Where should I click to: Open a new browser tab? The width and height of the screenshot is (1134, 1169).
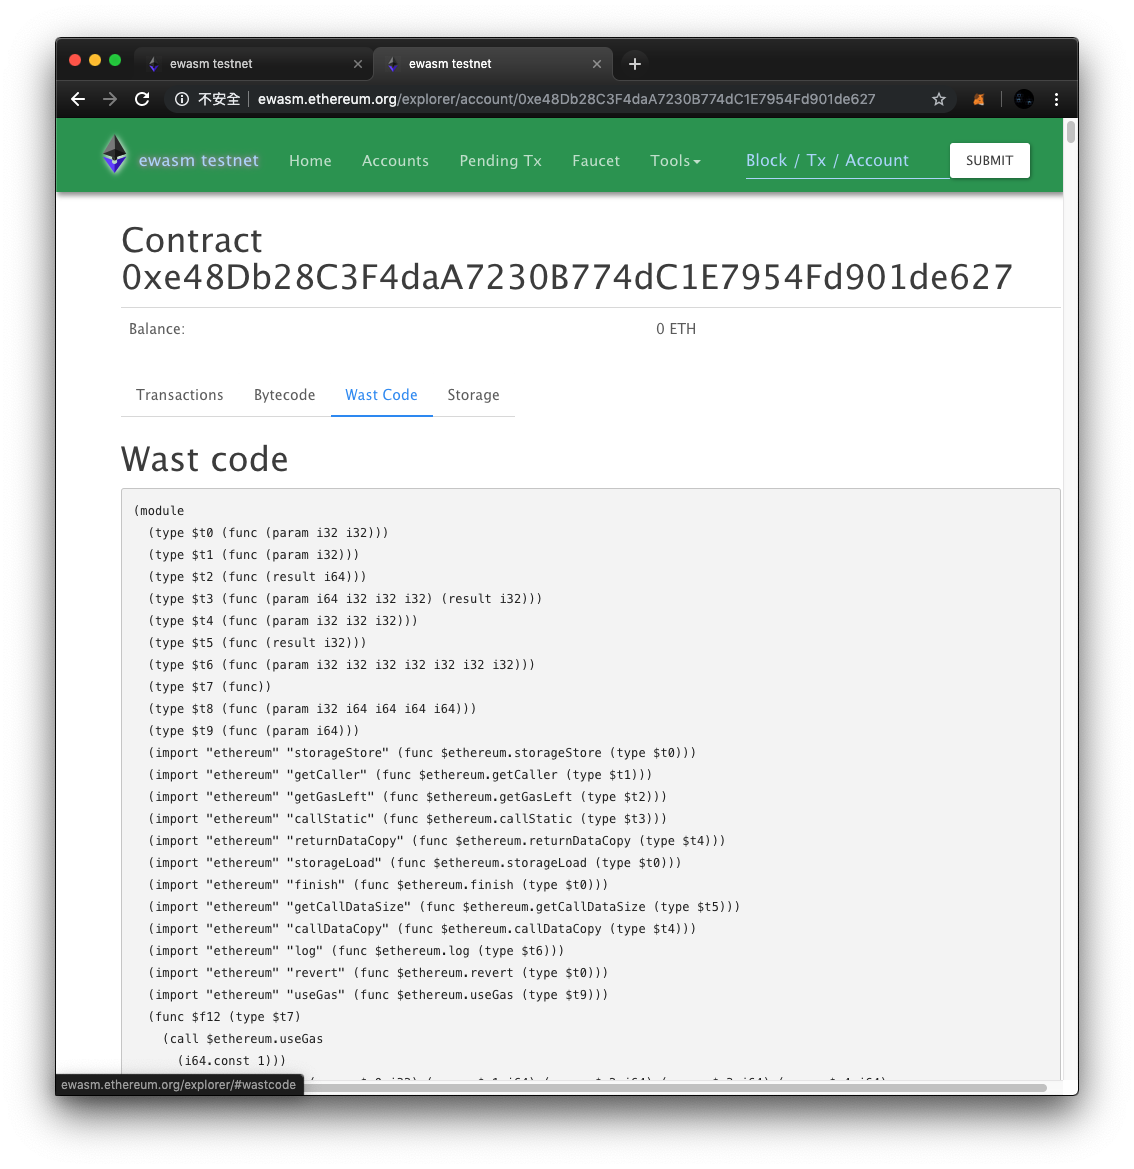tap(634, 64)
